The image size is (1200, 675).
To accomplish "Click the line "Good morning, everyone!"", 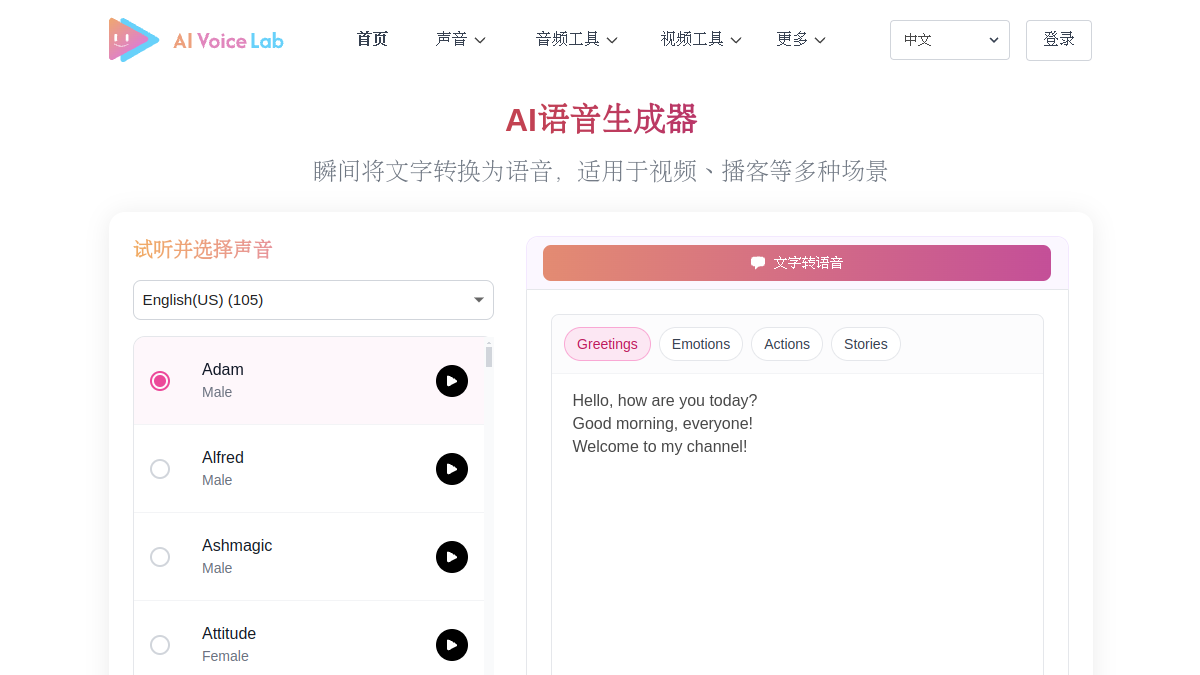I will [663, 423].
